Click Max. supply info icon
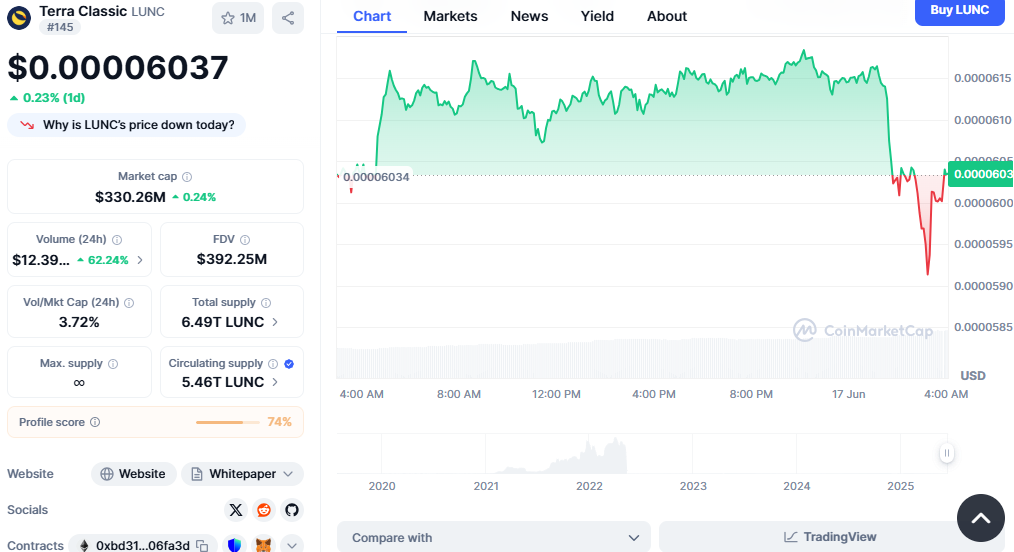The image size is (1014, 552). 113,364
